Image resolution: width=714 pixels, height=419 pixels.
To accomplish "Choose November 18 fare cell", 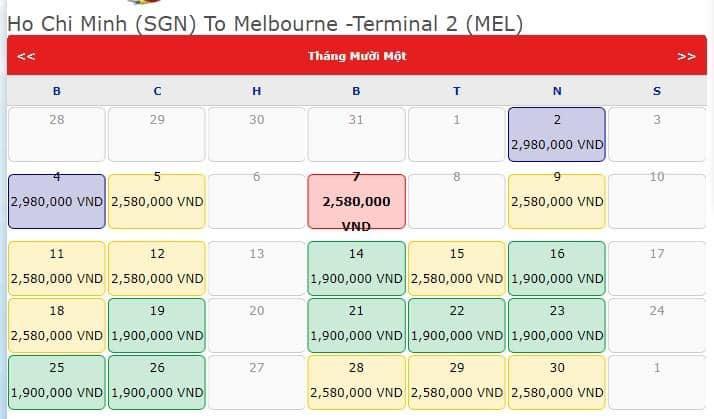I will pos(57,326).
